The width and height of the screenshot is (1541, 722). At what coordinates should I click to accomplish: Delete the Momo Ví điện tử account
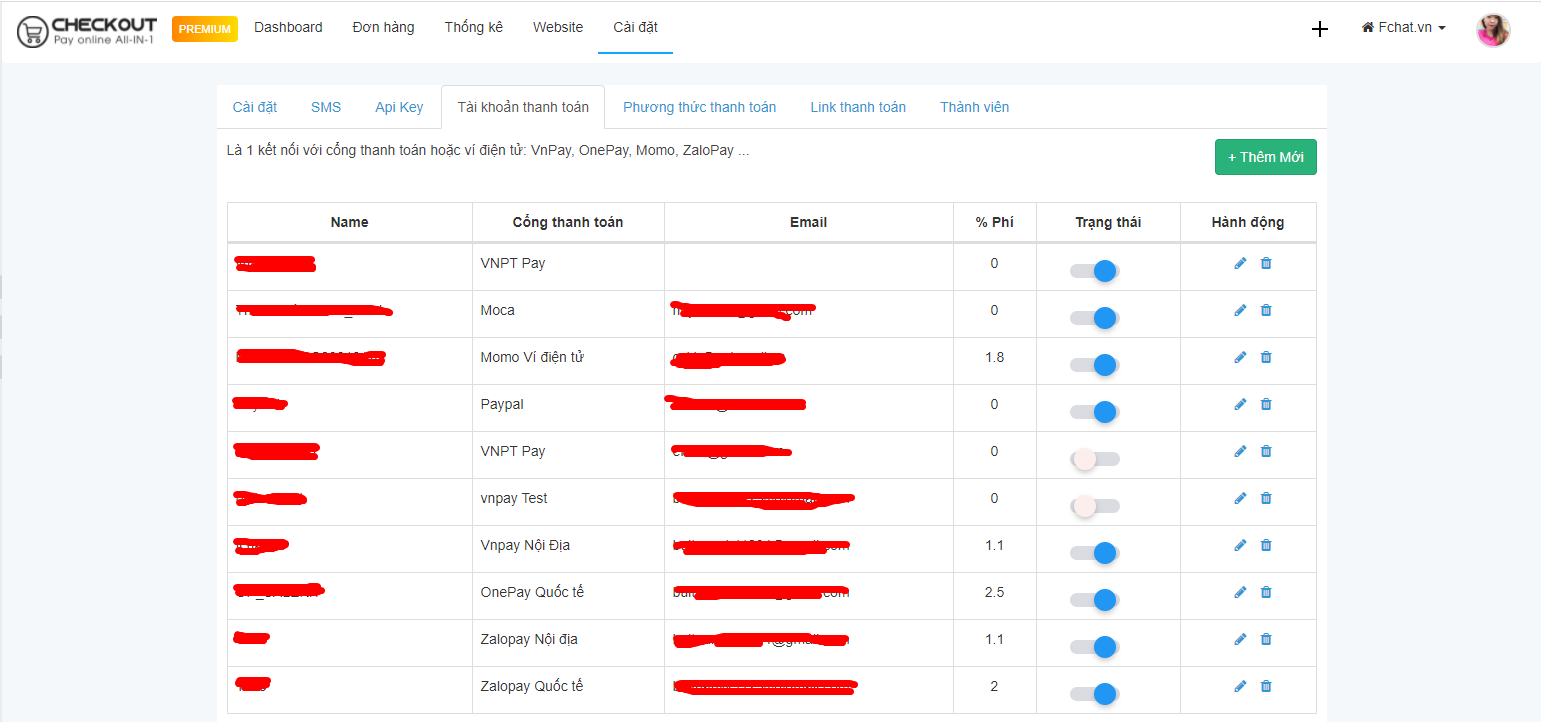(x=1266, y=357)
